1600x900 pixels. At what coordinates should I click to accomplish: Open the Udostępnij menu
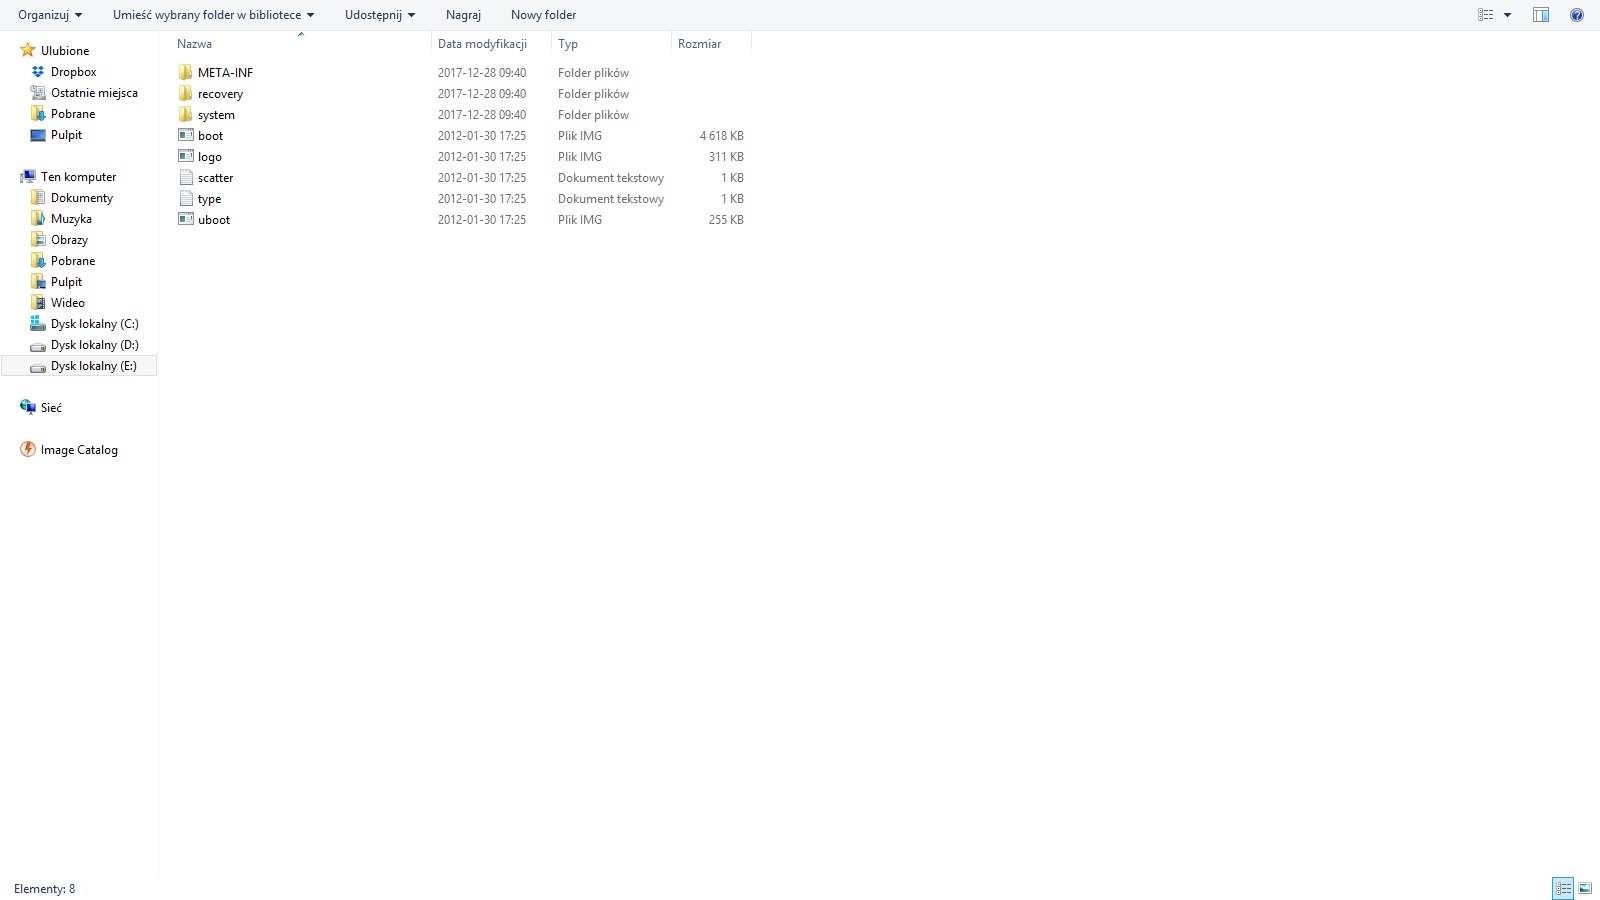tap(380, 15)
